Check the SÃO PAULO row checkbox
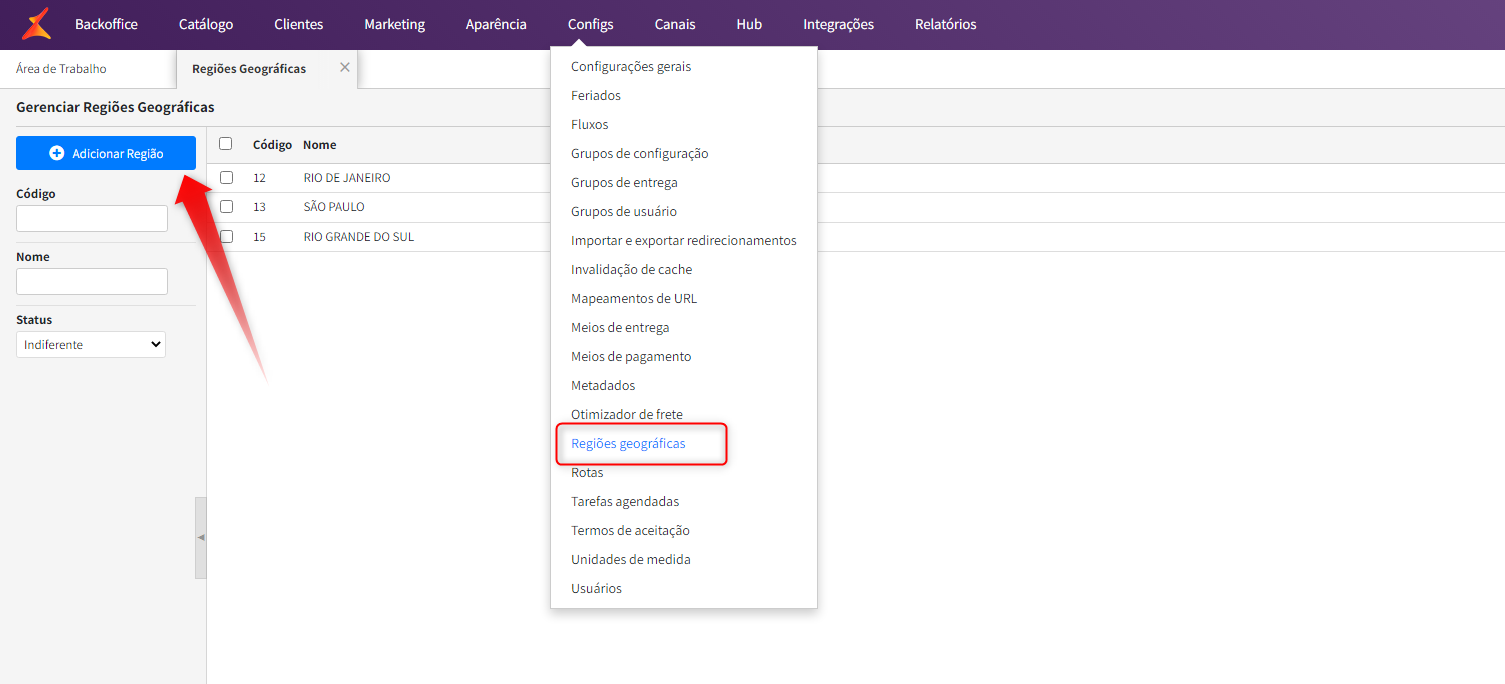1505x684 pixels. coord(226,207)
